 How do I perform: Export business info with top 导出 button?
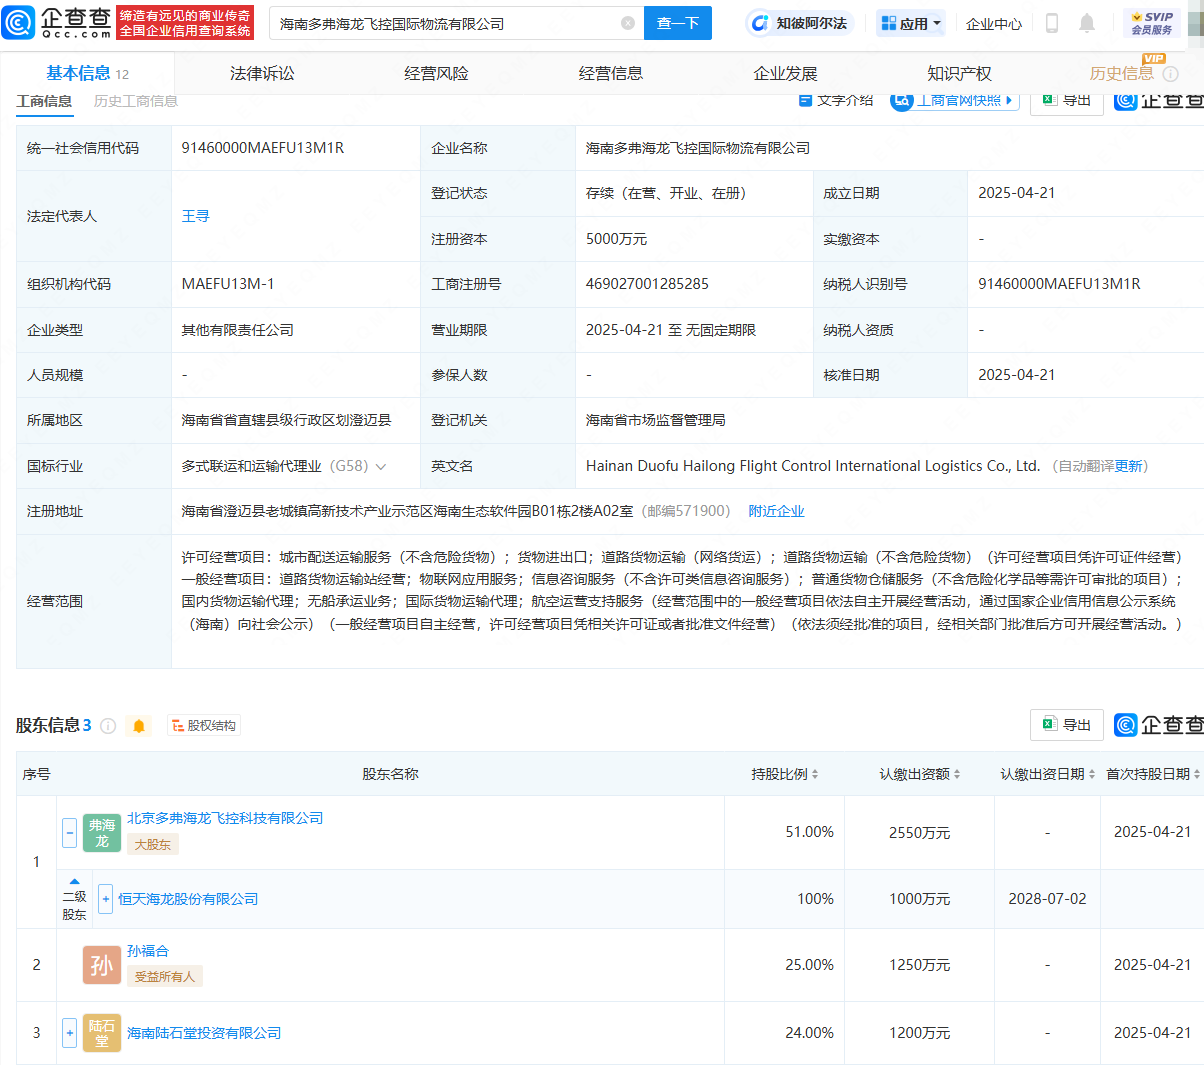[1067, 100]
